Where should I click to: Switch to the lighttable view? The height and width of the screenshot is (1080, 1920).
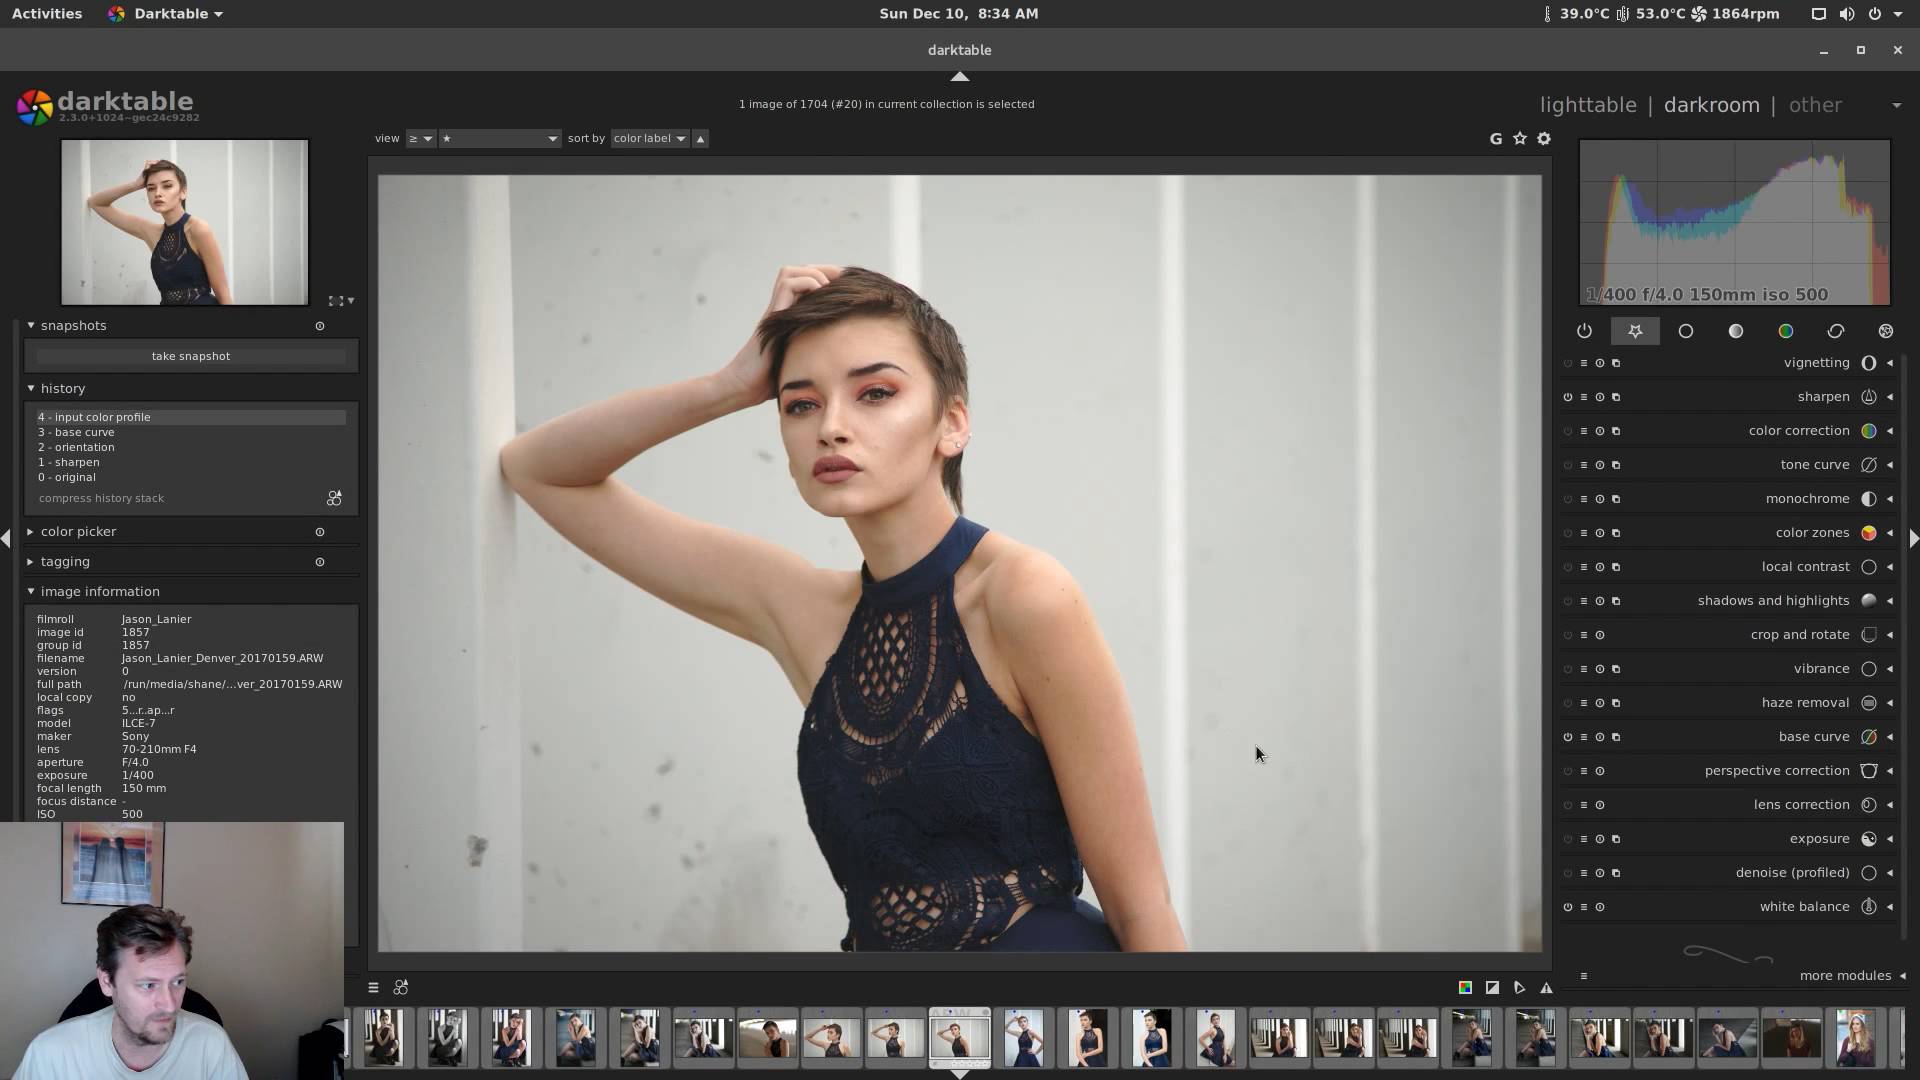[1587, 105]
